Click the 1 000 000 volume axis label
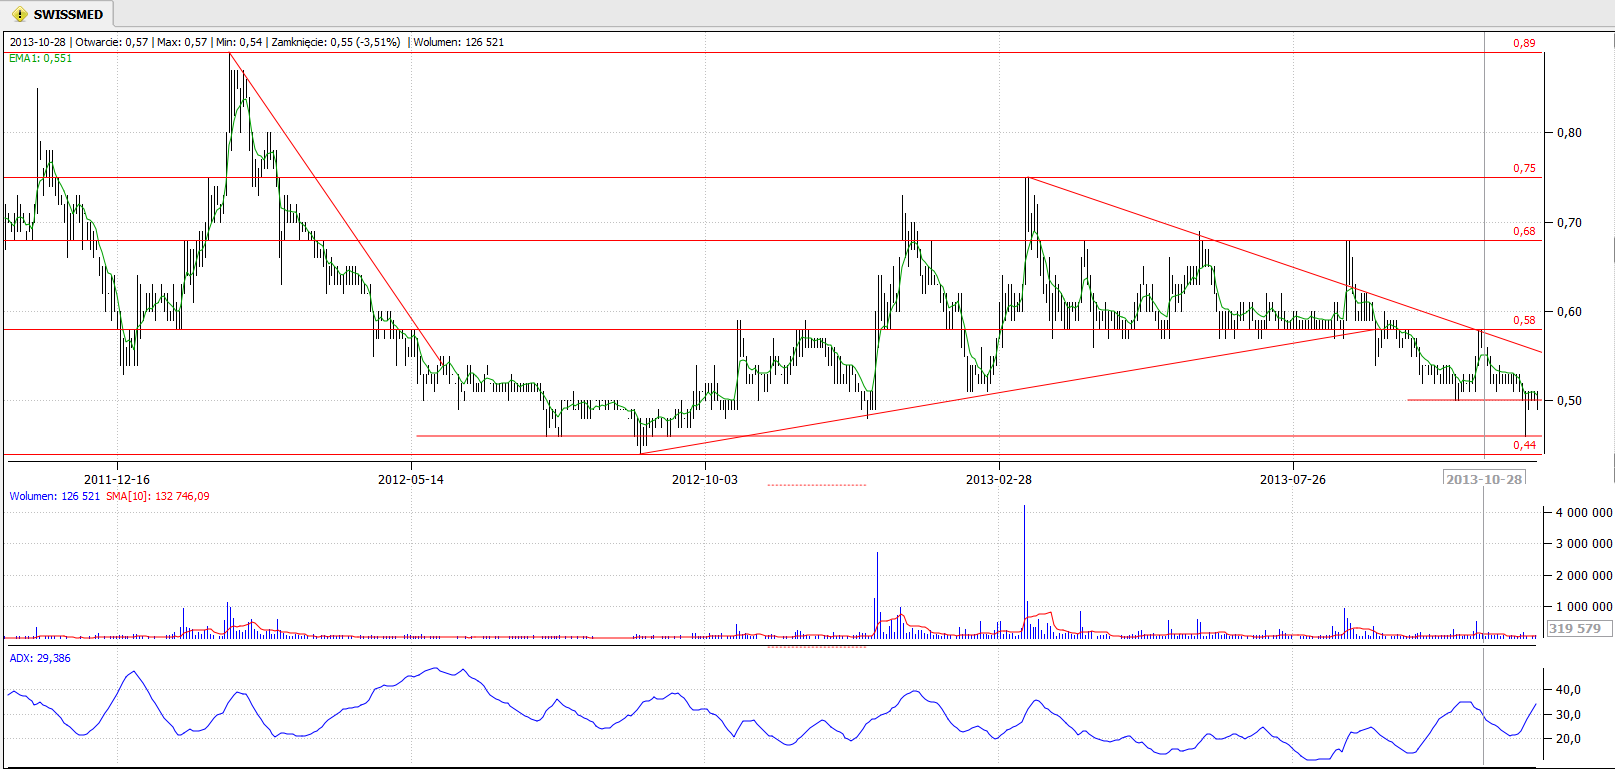The width and height of the screenshot is (1615, 769). pos(1584,606)
